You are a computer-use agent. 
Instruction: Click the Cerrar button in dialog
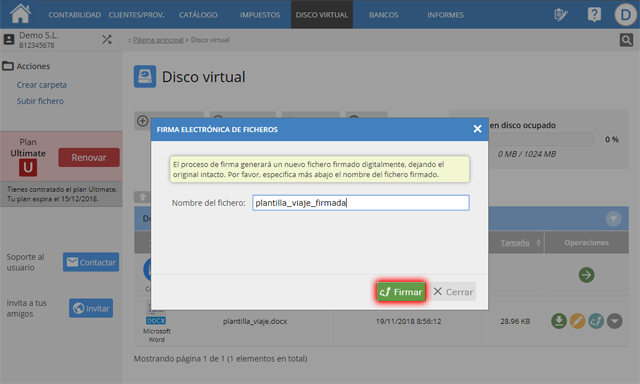453,292
